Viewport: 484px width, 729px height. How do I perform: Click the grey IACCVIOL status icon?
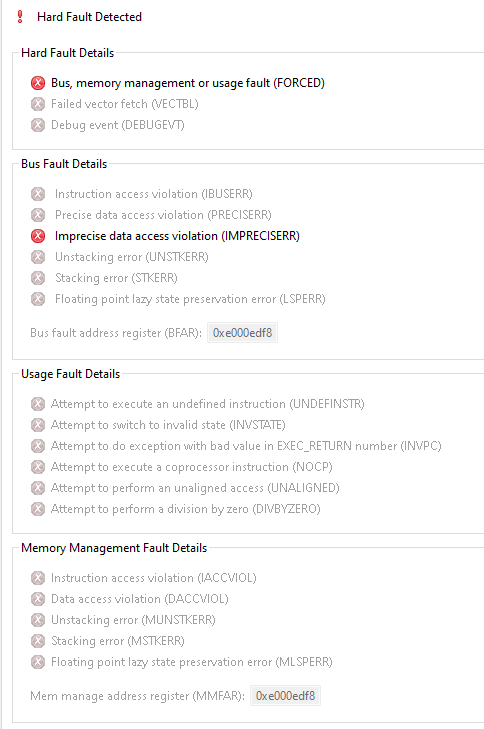(x=38, y=578)
